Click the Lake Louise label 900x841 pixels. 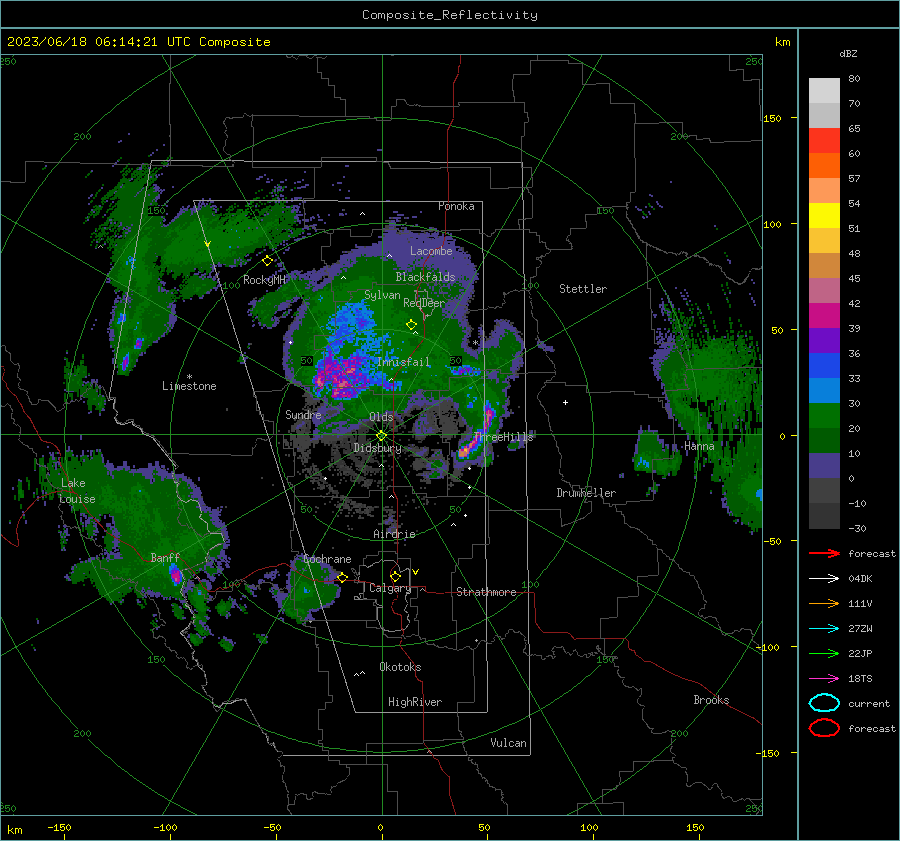[x=77, y=491]
